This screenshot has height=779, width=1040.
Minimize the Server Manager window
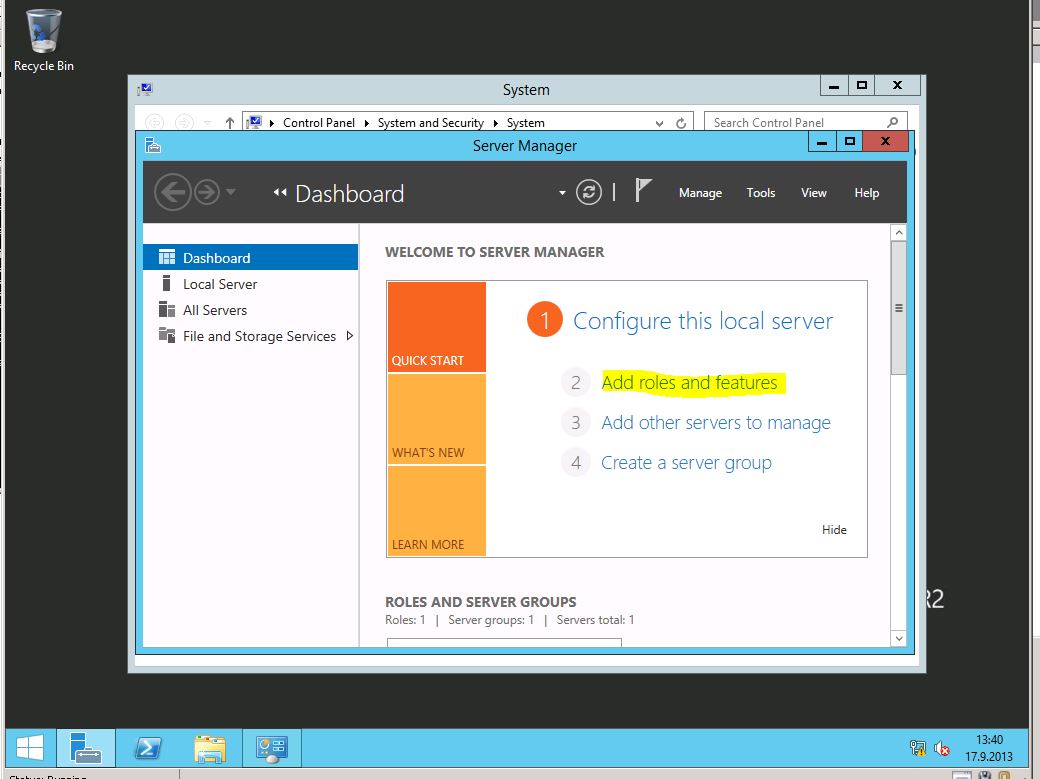(822, 141)
